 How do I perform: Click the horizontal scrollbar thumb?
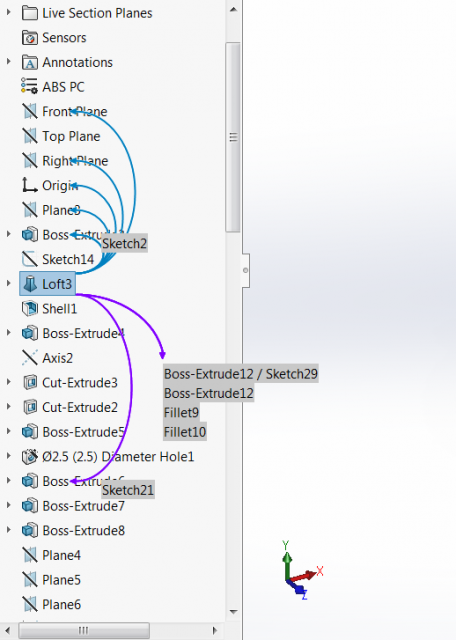pyautogui.click(x=84, y=630)
